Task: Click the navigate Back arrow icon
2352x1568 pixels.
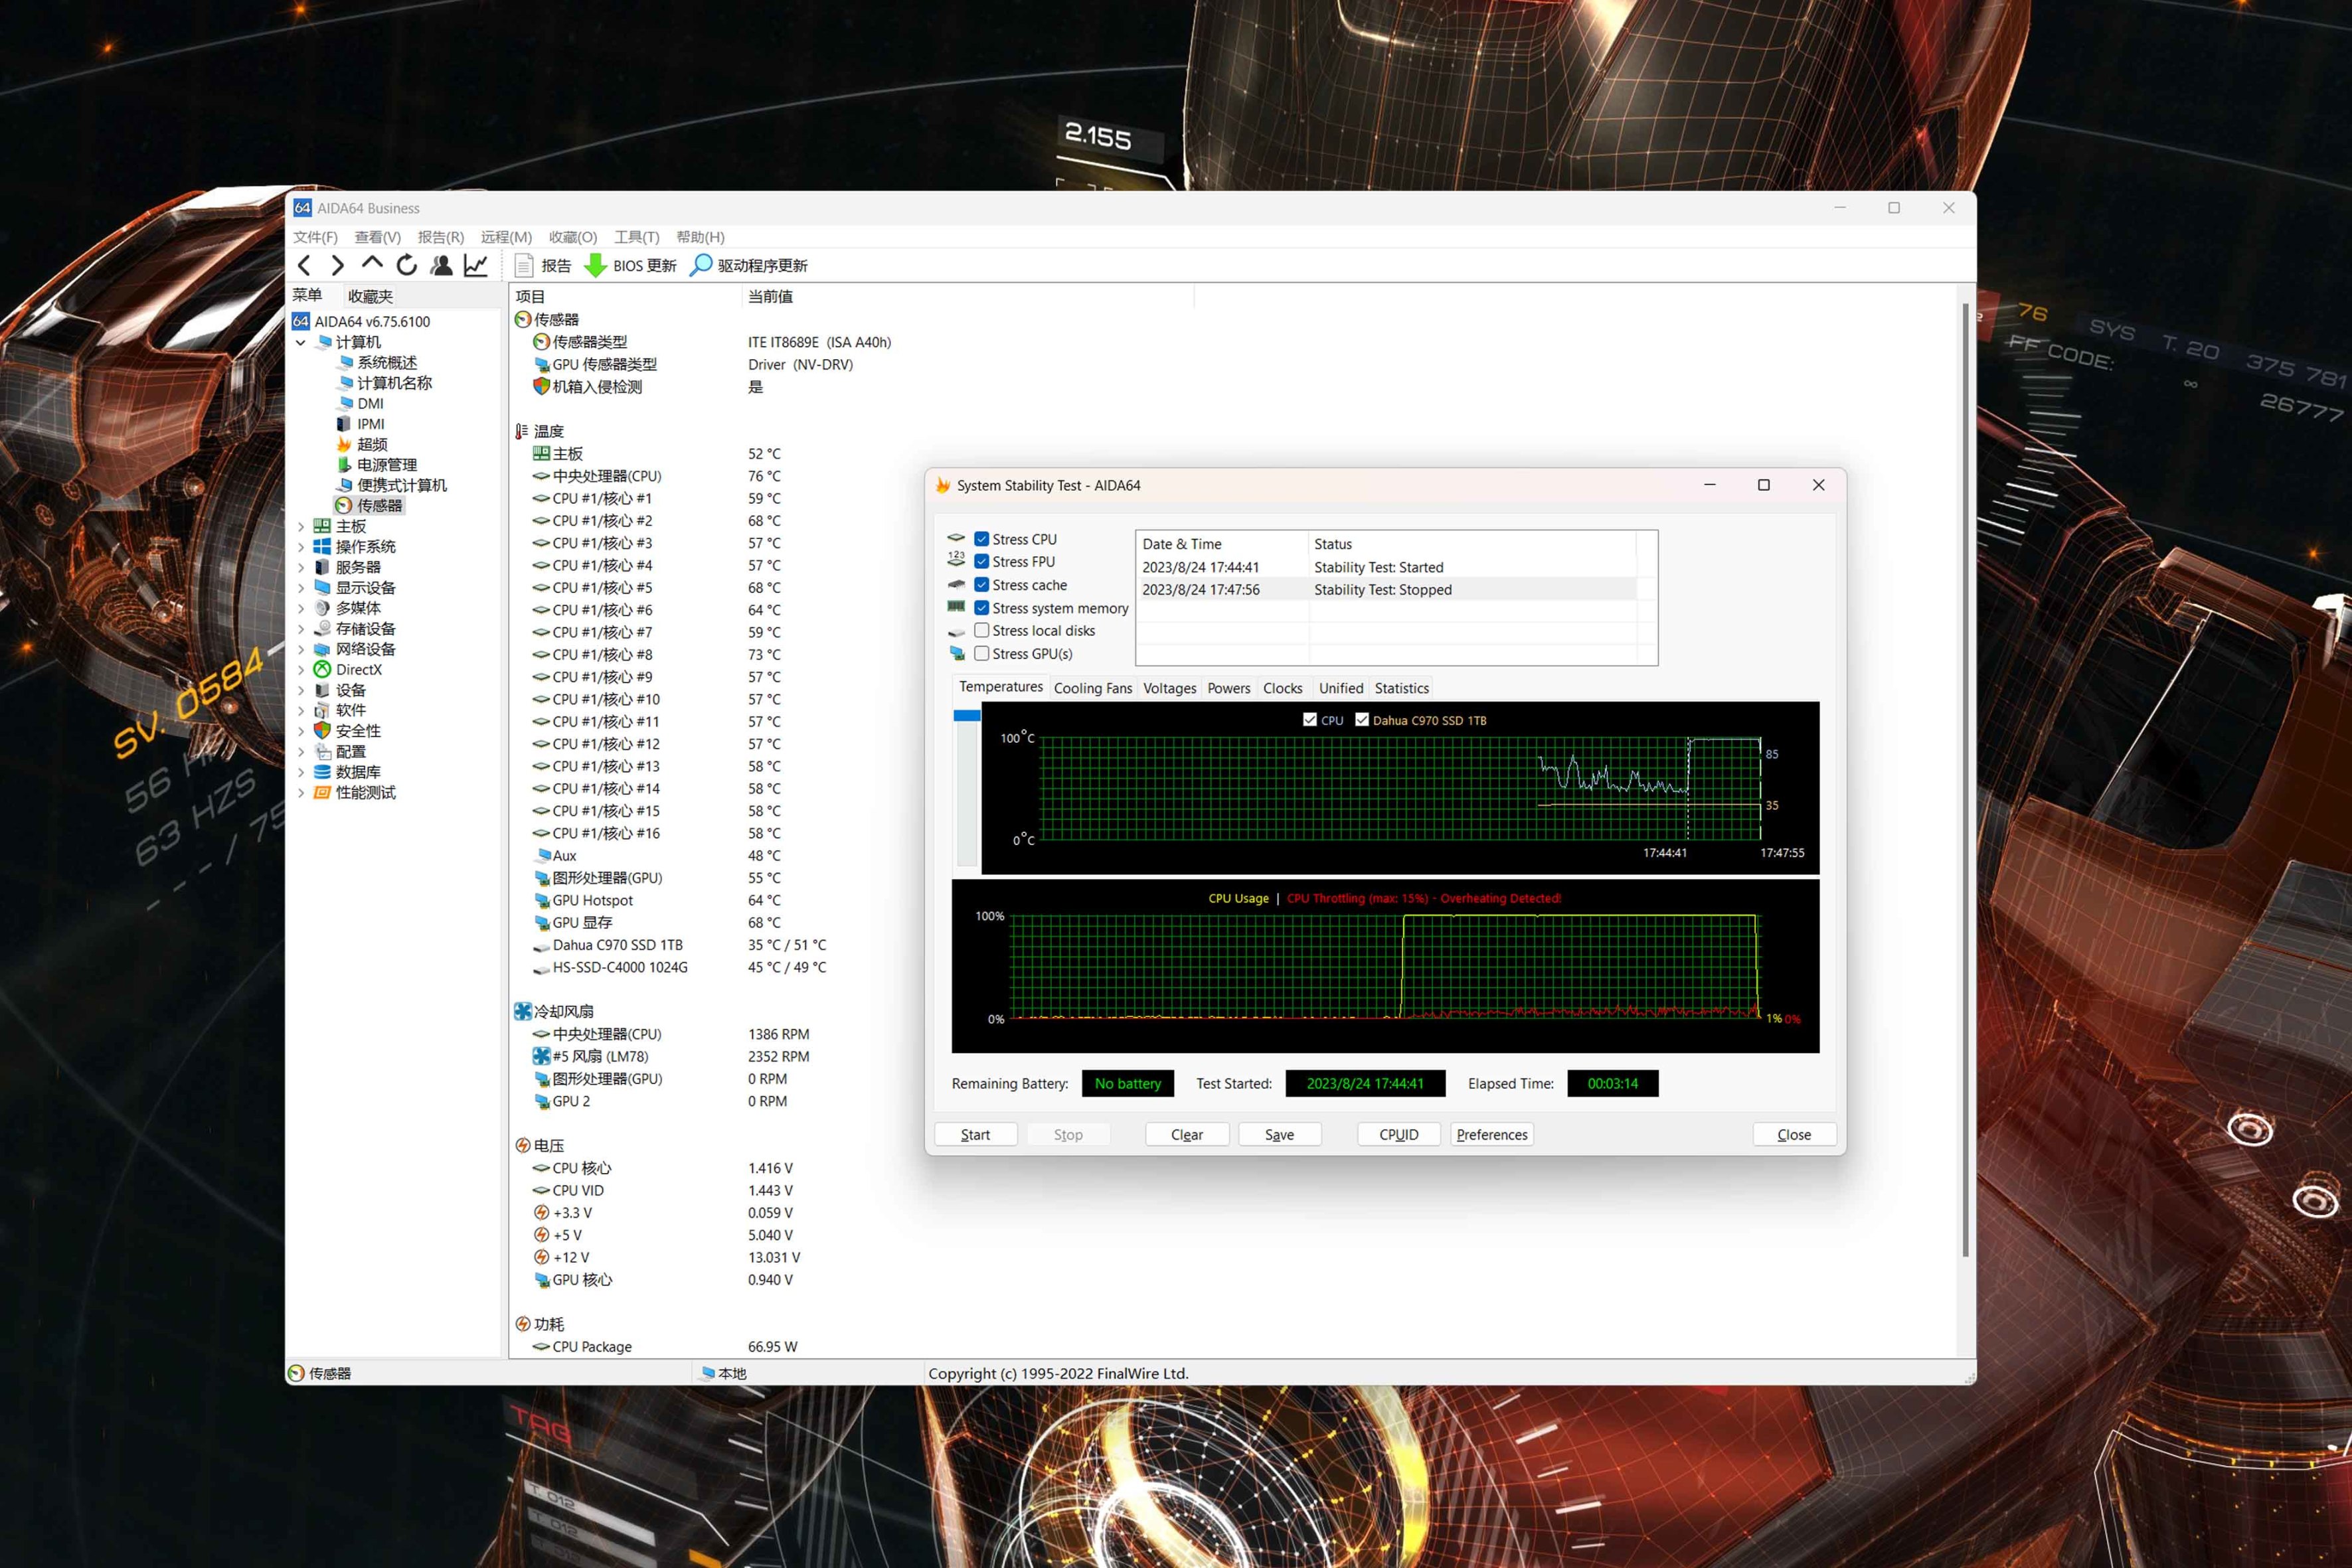Action: (305, 265)
